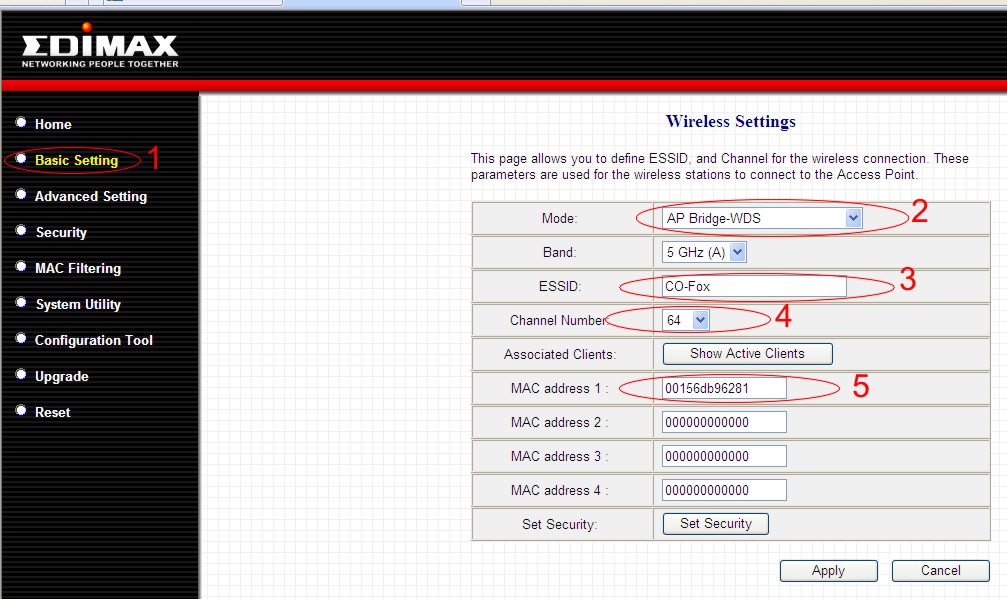Click the MAC address 1 field
Viewport: 1007px width, 599px height.
[x=724, y=388]
